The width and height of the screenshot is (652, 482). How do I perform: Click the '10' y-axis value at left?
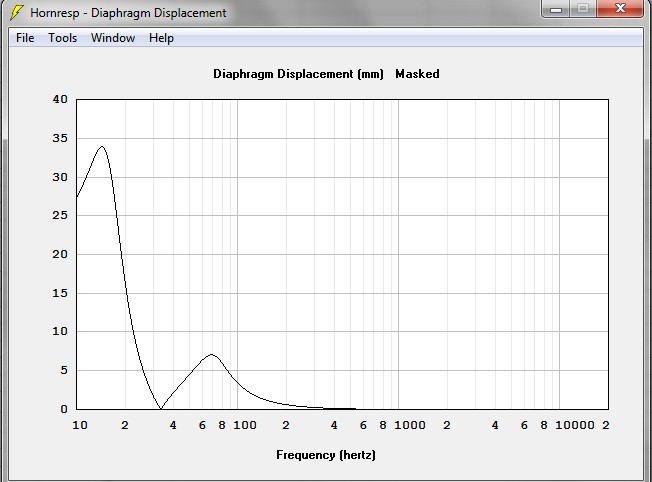pos(60,331)
